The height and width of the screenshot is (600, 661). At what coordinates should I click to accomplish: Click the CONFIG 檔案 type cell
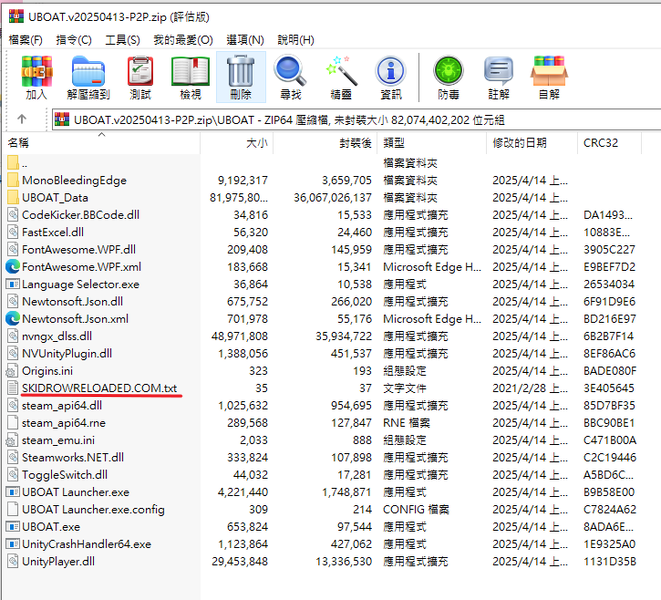click(416, 509)
